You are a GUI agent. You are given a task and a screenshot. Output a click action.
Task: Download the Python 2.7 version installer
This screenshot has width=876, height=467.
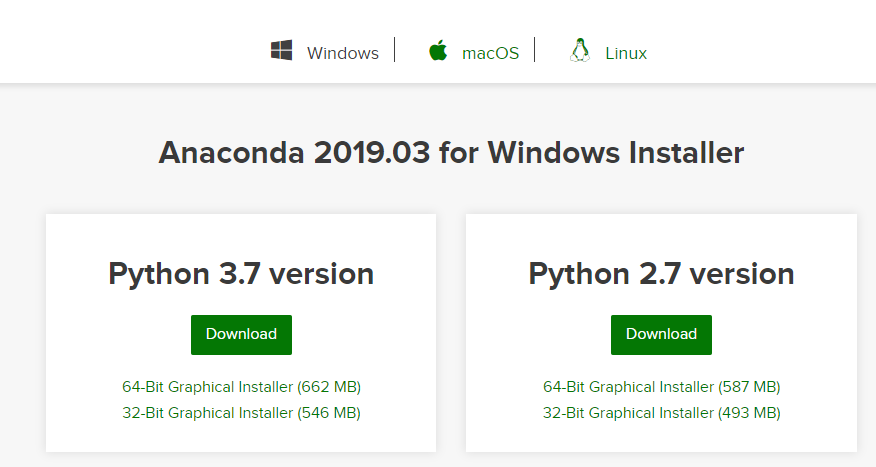tap(661, 335)
